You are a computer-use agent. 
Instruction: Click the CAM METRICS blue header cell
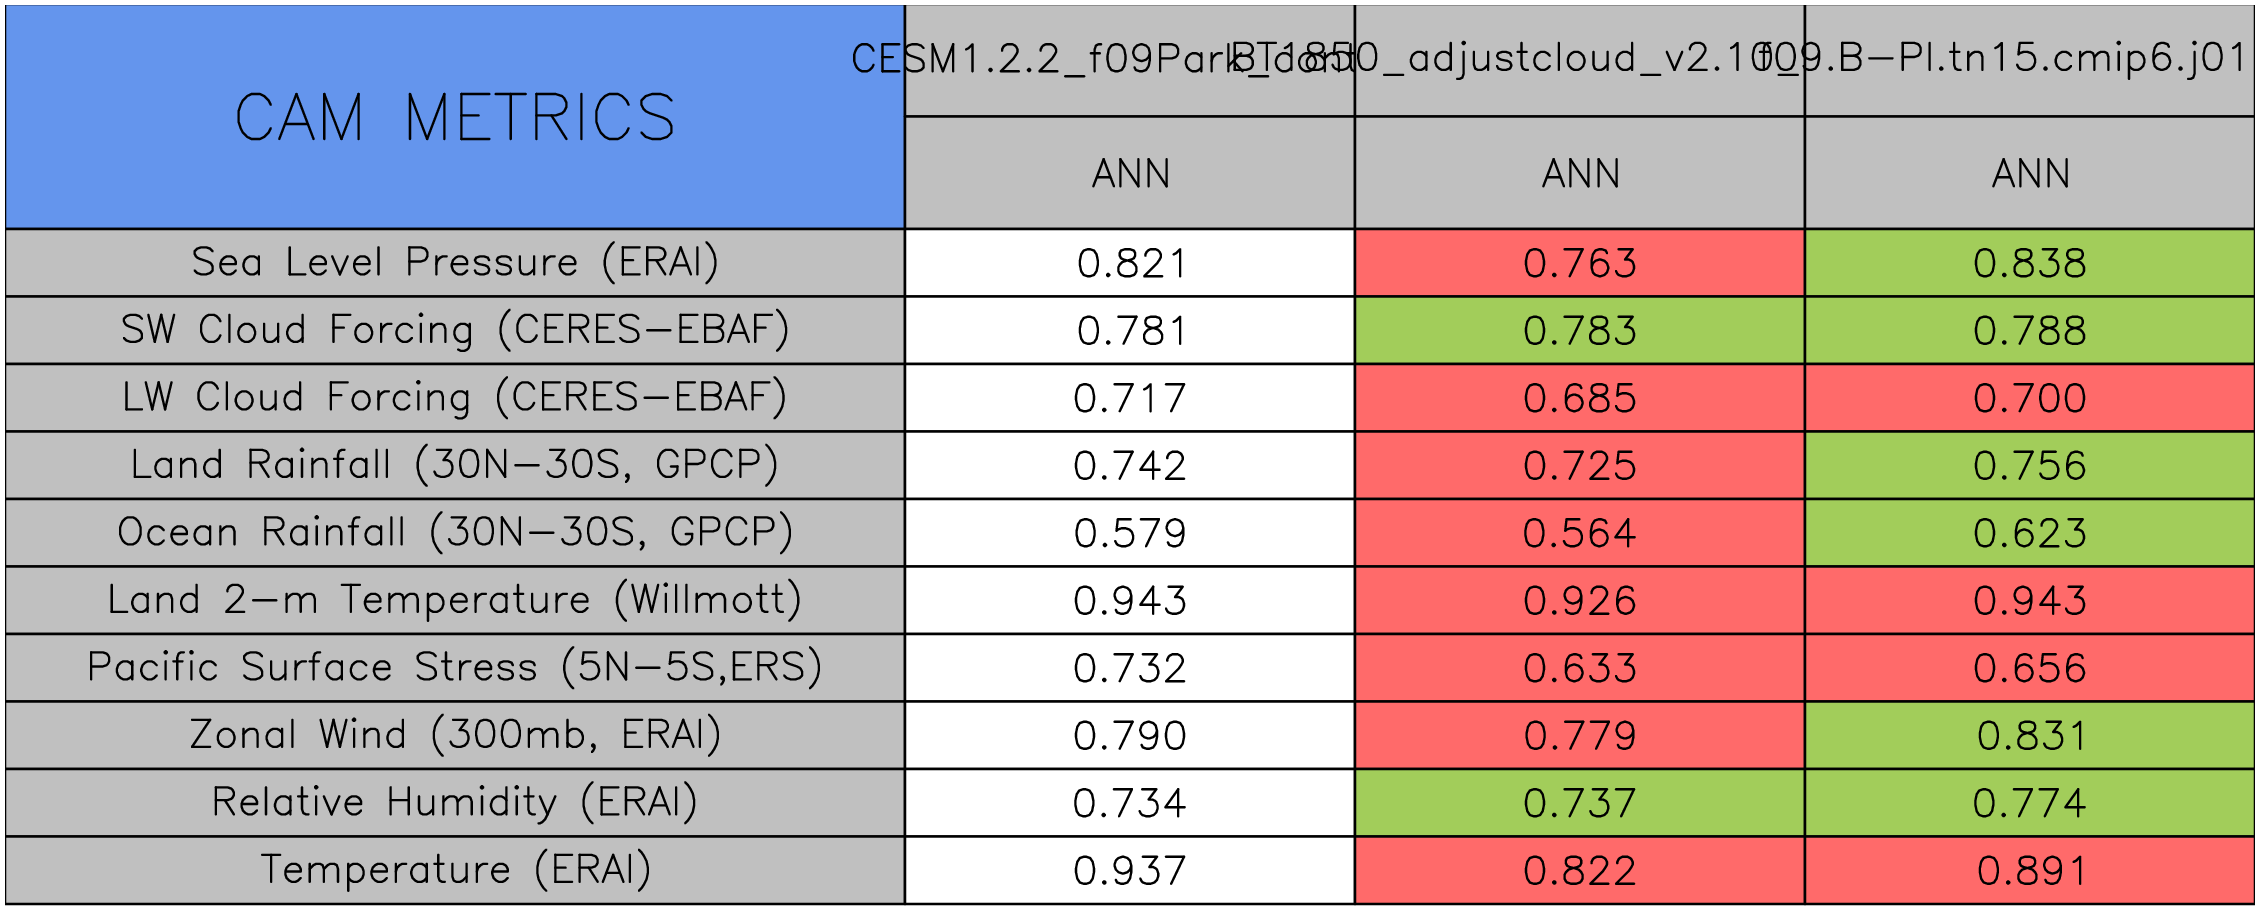(455, 117)
